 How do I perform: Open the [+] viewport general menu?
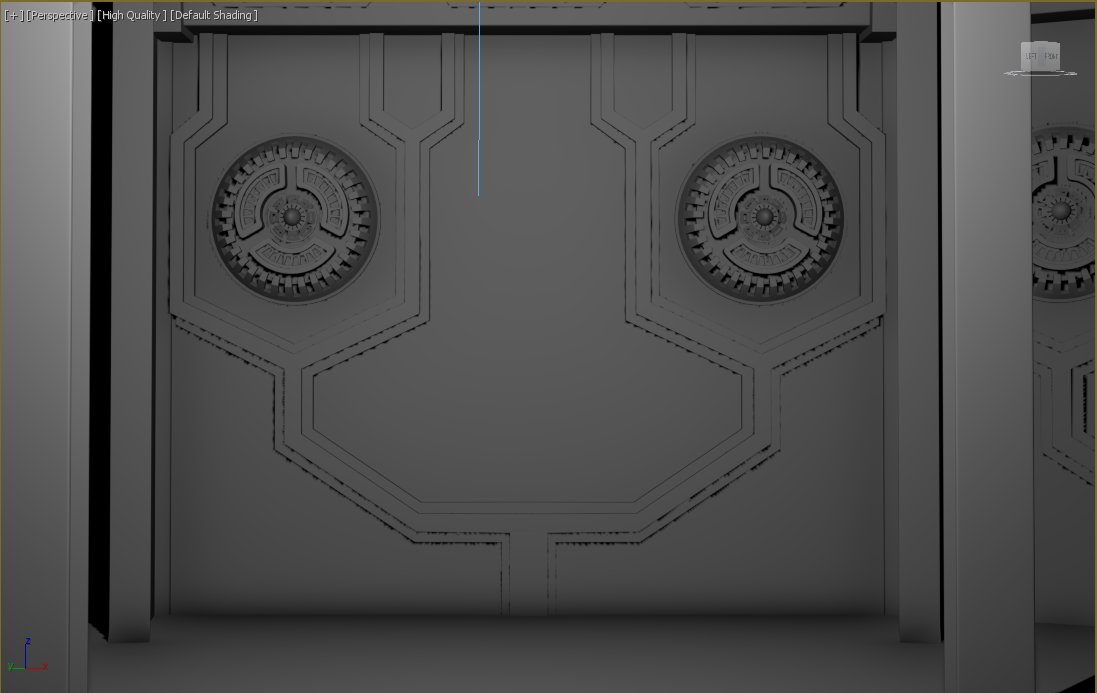(13, 15)
